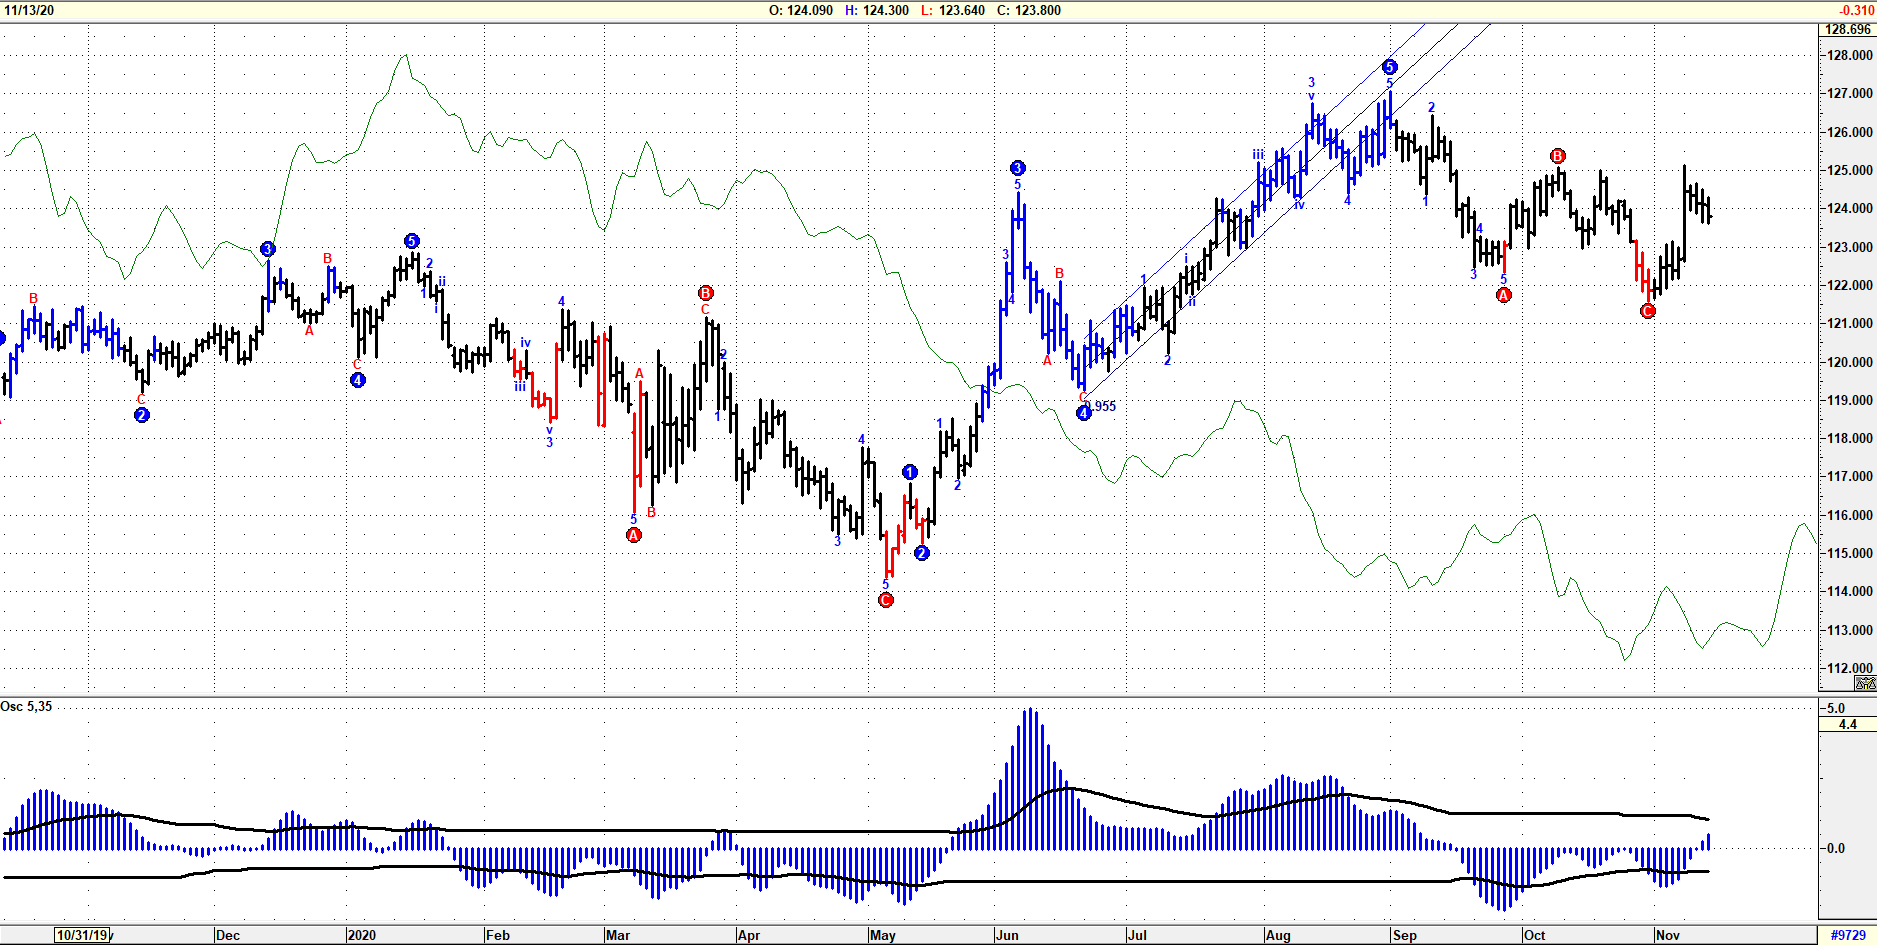This screenshot has width=1877, height=945.
Task: Select the red circled C at May low
Action: click(x=885, y=600)
